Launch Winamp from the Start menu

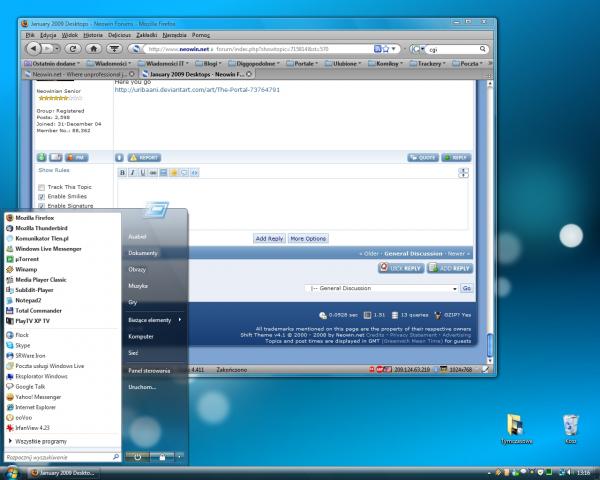click(x=26, y=269)
